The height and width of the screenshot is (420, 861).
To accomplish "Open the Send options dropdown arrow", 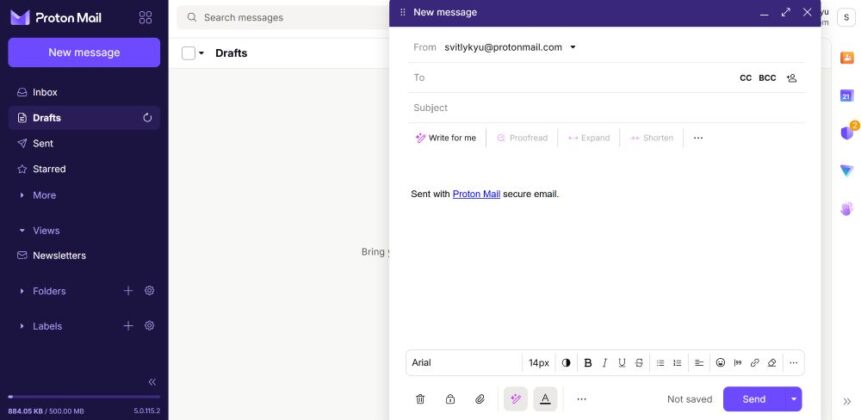I will (793, 399).
